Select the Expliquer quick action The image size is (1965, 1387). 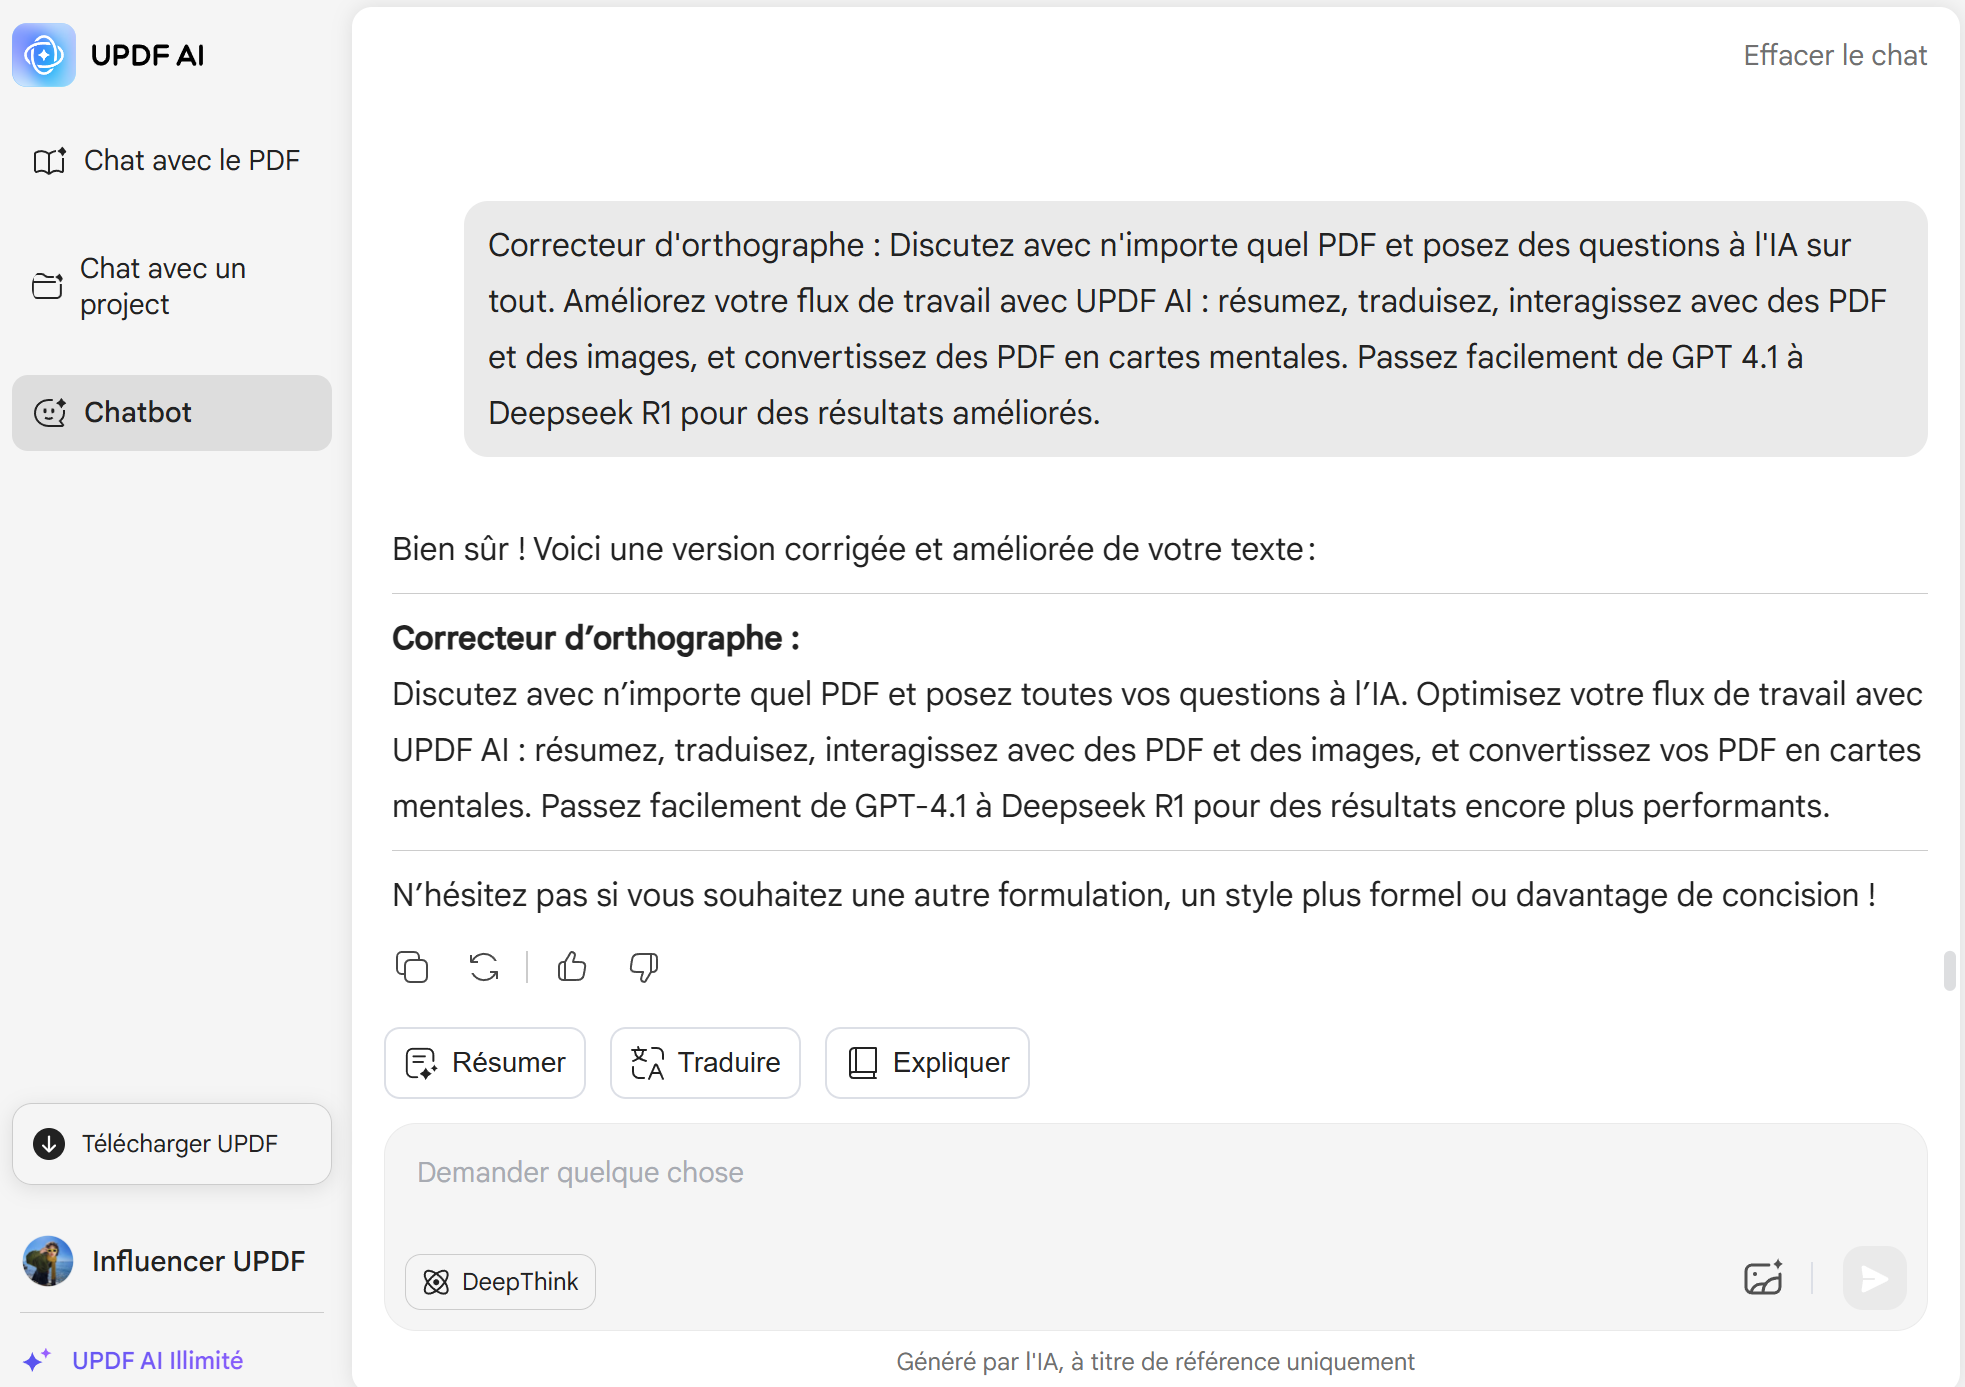point(927,1063)
